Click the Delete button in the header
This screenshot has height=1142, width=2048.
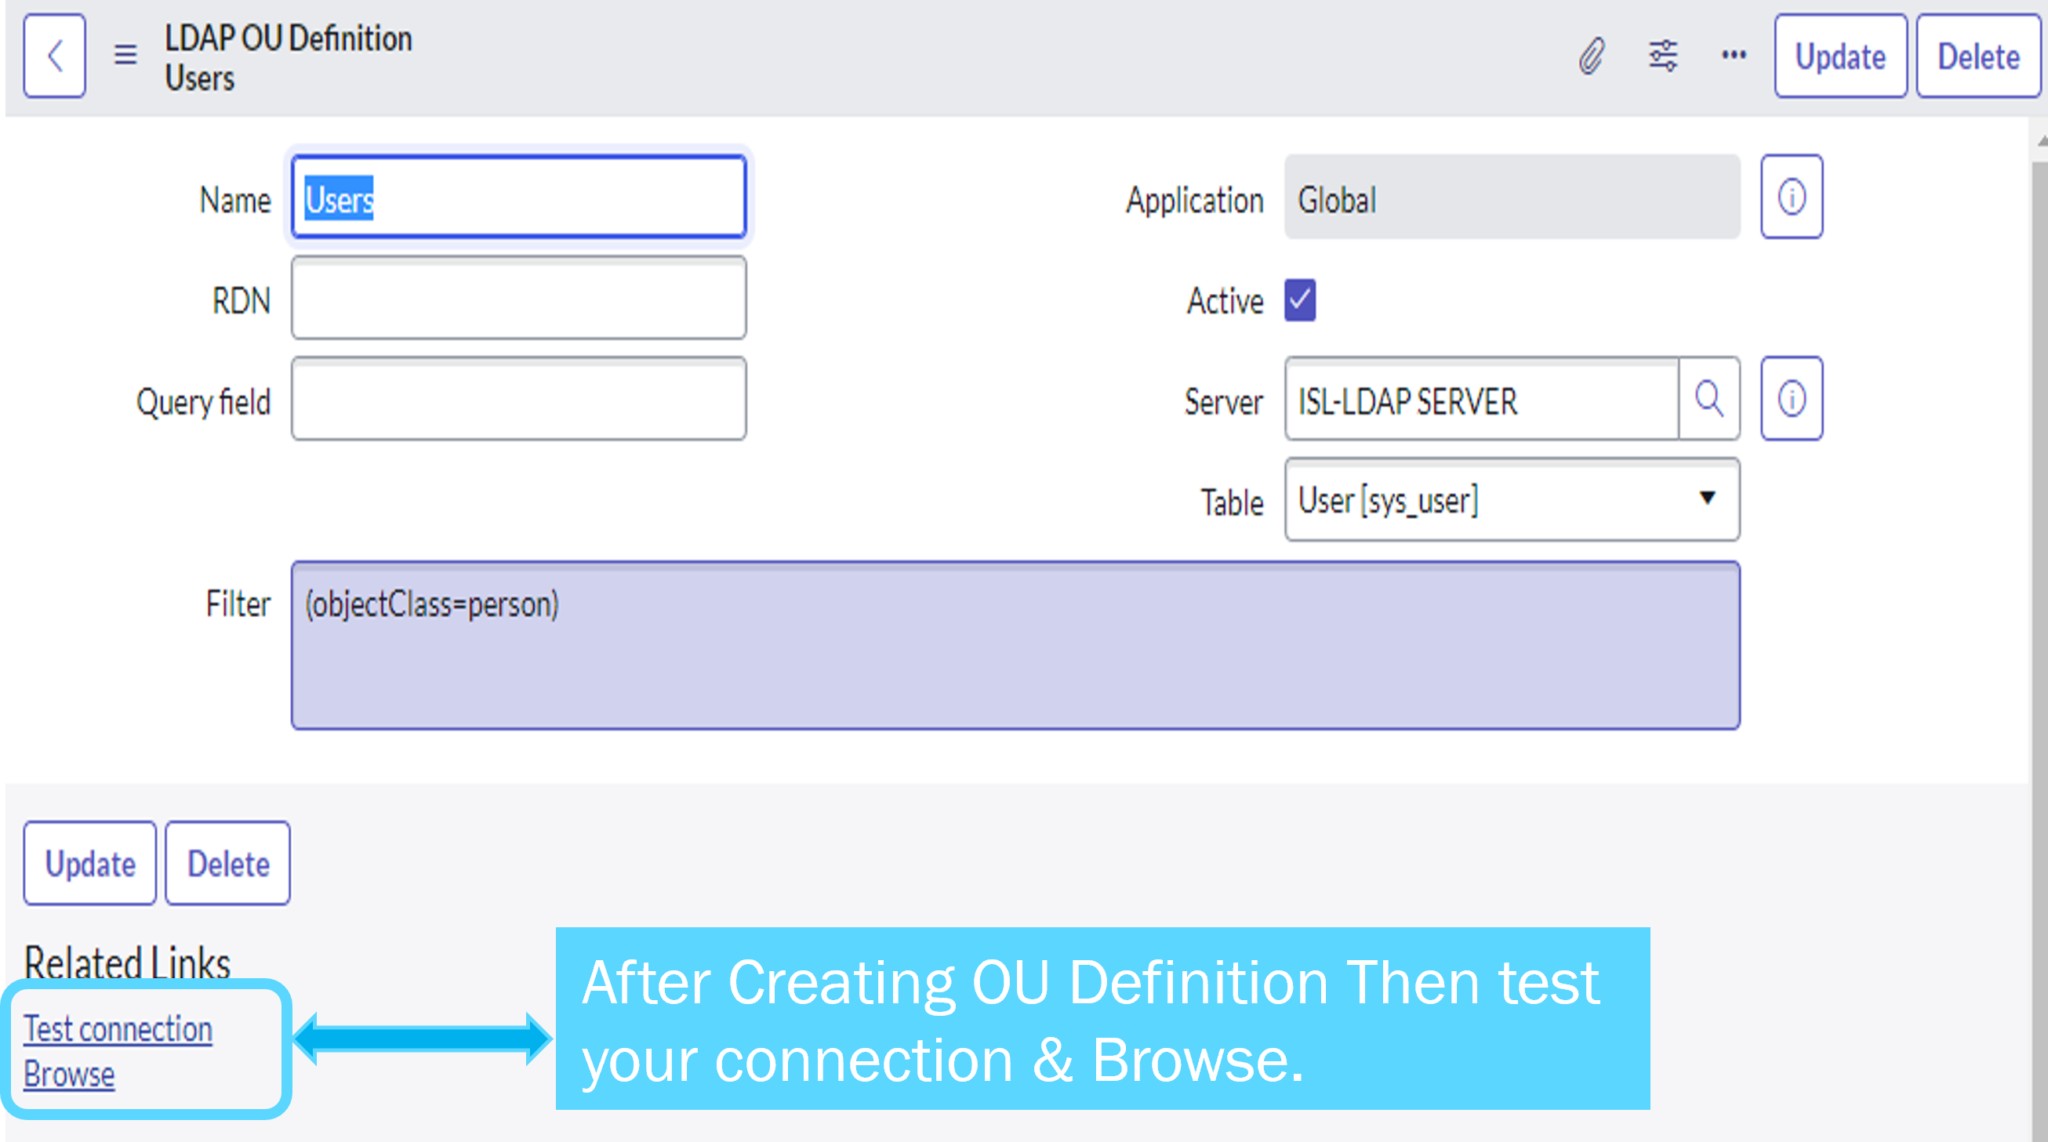(1977, 56)
